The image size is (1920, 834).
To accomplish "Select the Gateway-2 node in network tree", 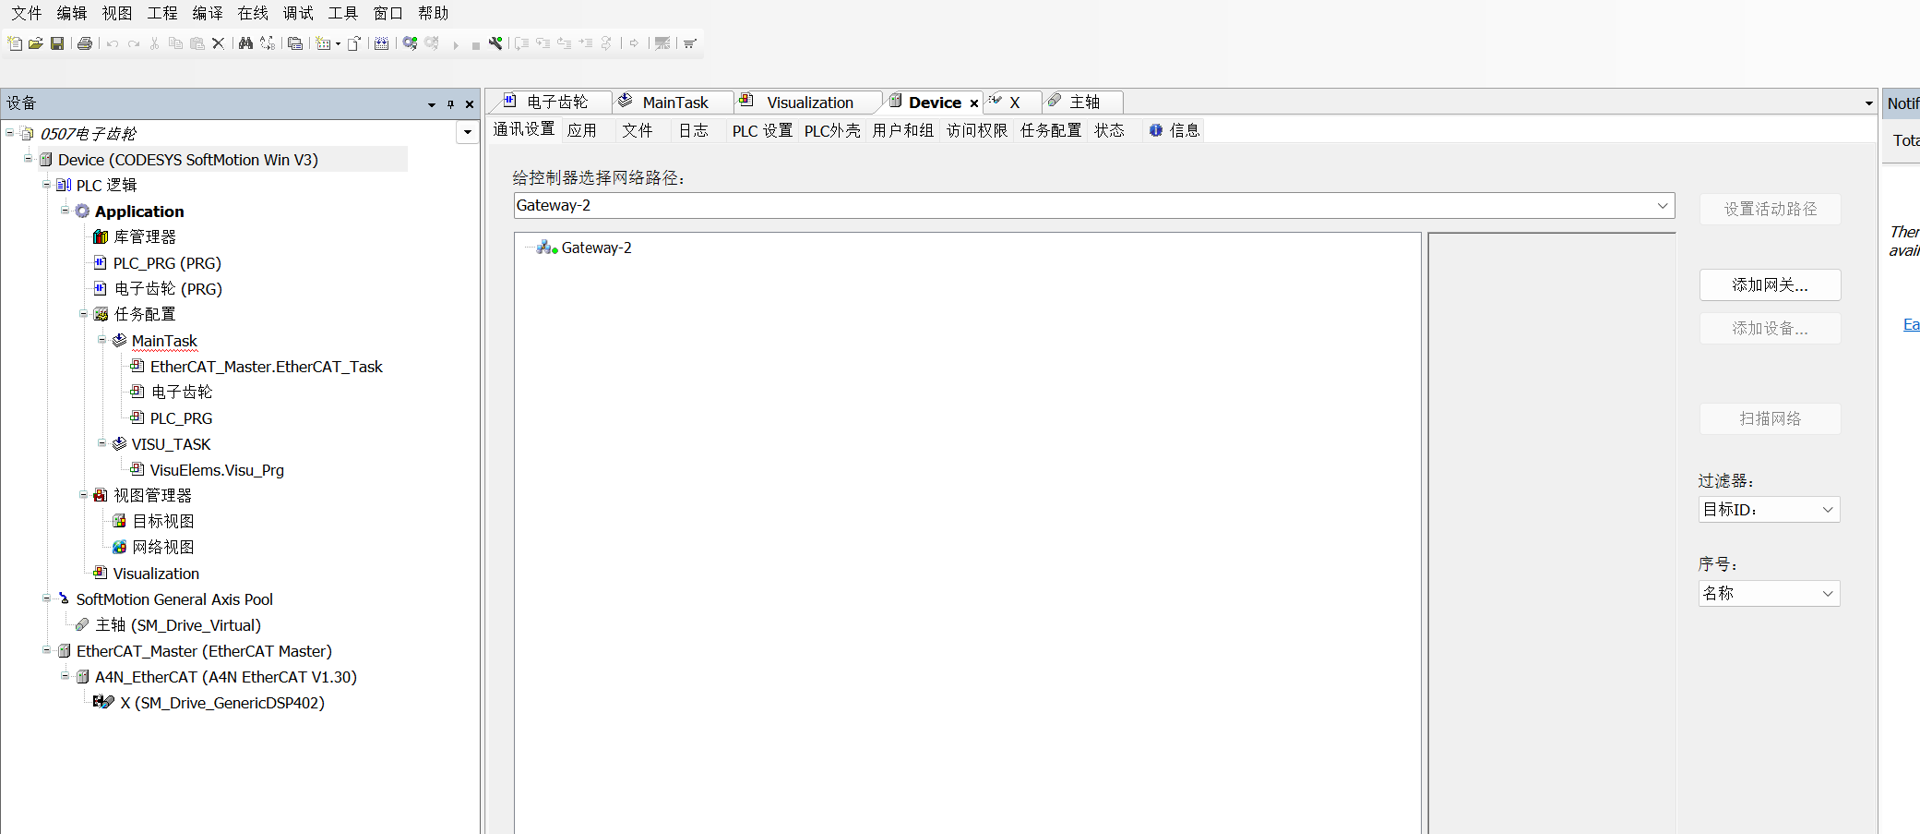I will (596, 247).
